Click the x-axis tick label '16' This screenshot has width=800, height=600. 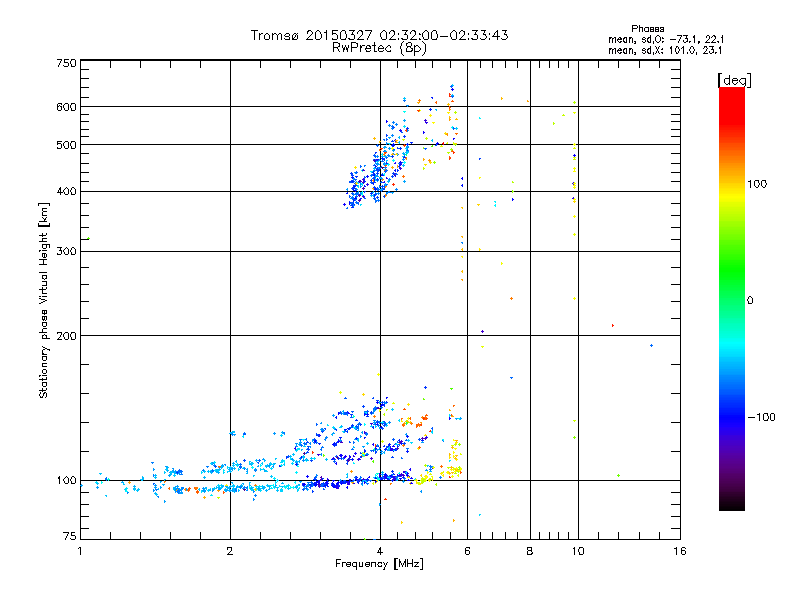[680, 551]
